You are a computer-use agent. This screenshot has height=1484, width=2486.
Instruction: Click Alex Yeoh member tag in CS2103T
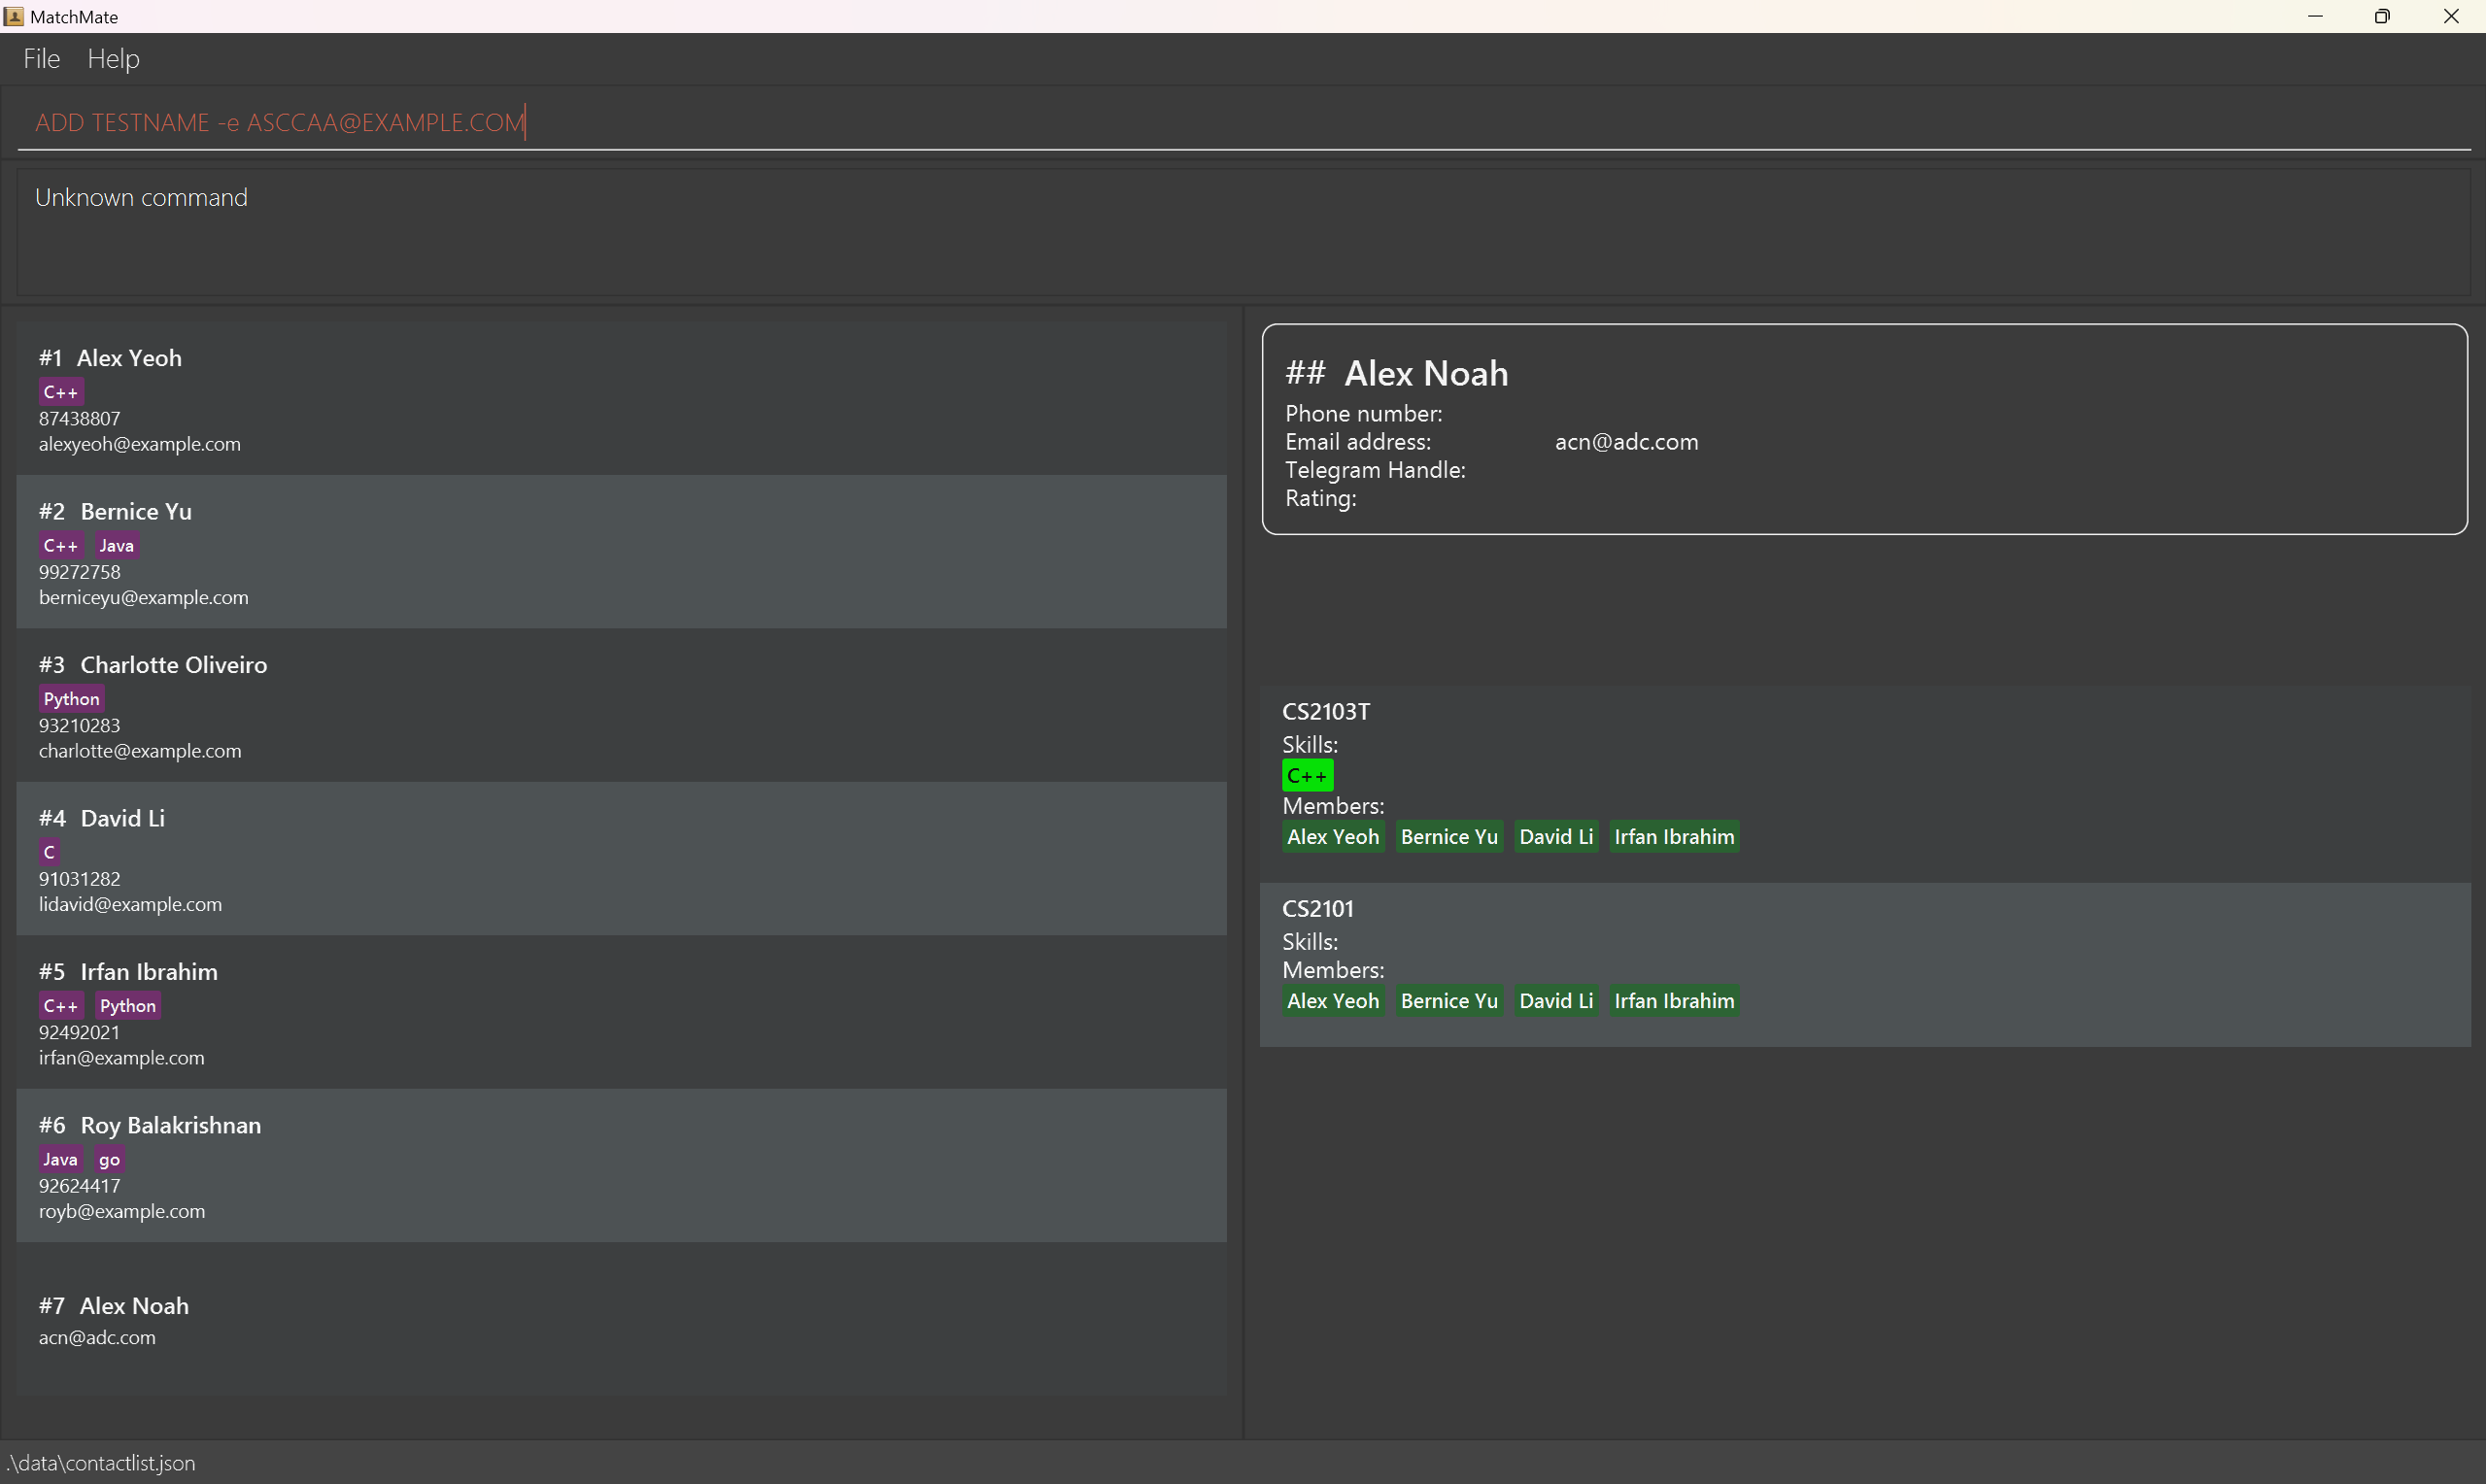coord(1334,837)
